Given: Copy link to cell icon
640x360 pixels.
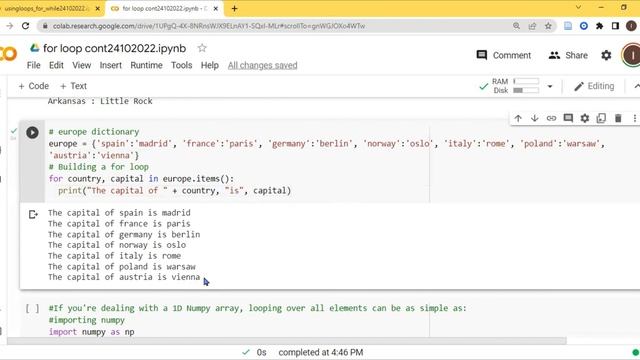Looking at the screenshot, I should click(x=551, y=118).
